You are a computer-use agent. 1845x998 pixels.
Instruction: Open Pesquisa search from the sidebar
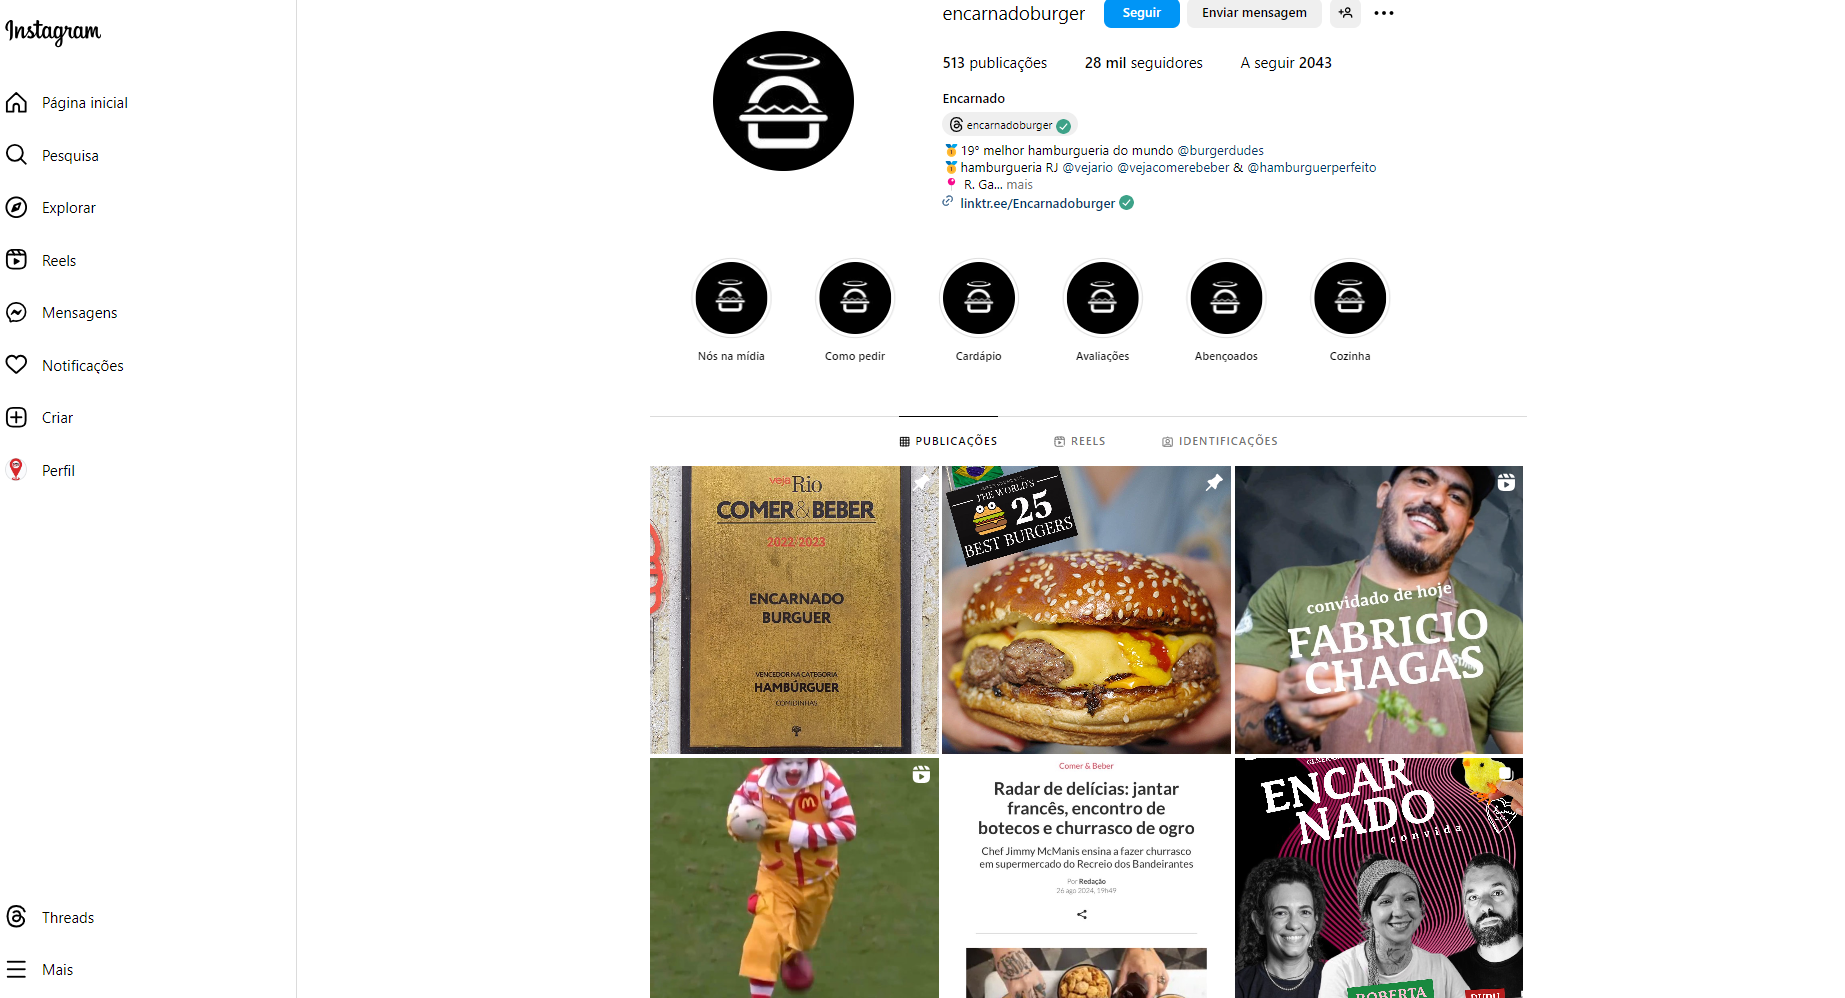(x=16, y=155)
